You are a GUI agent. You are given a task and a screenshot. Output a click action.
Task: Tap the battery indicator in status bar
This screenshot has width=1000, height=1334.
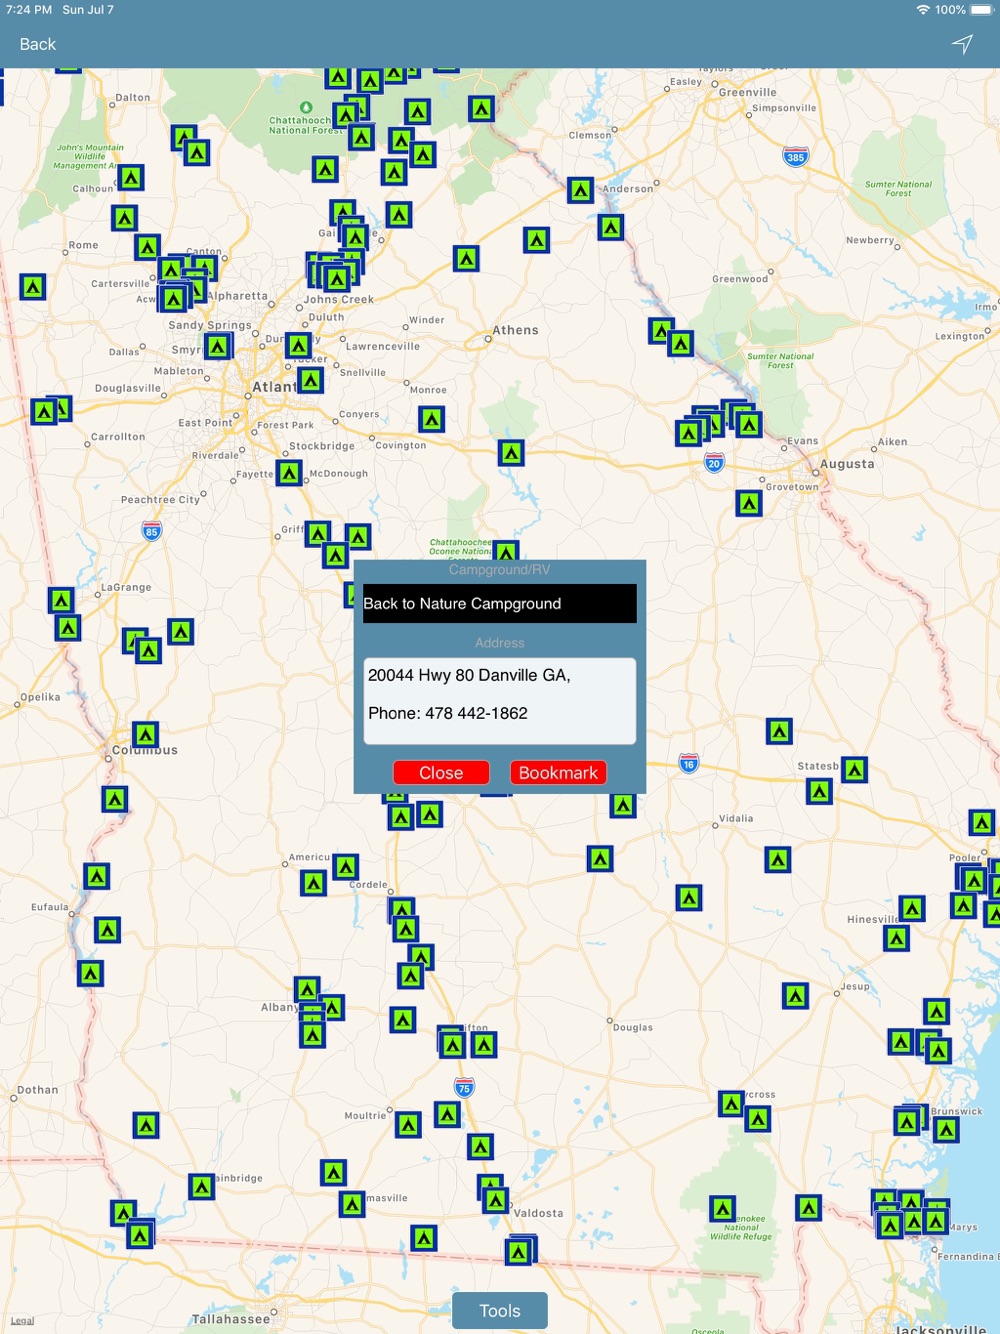(x=982, y=10)
